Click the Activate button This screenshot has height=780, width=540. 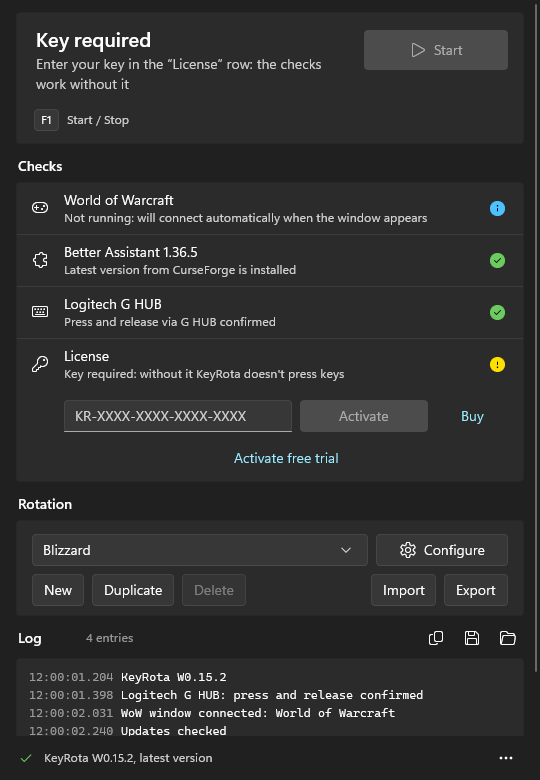363,416
